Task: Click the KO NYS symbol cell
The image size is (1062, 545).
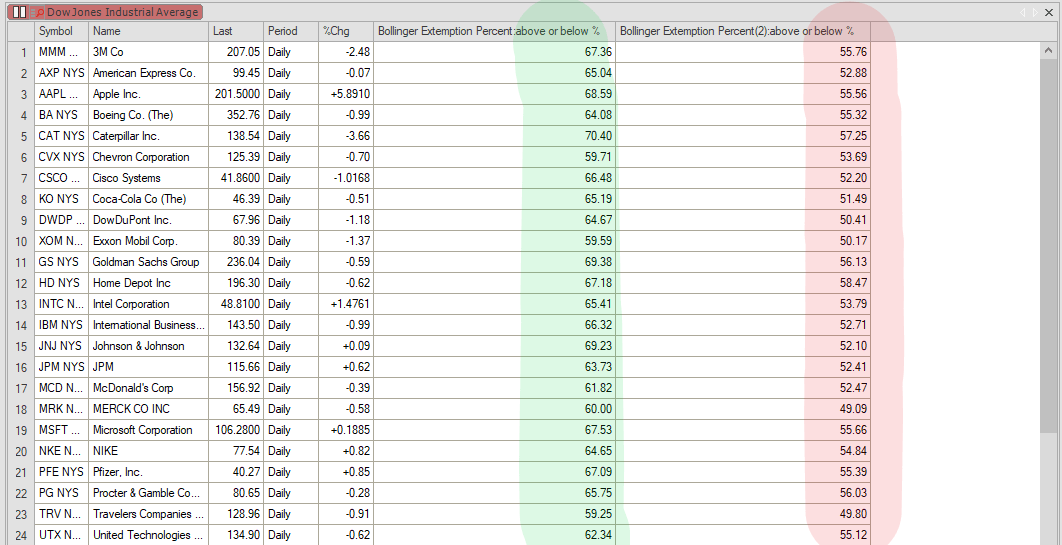Action: tap(62, 198)
